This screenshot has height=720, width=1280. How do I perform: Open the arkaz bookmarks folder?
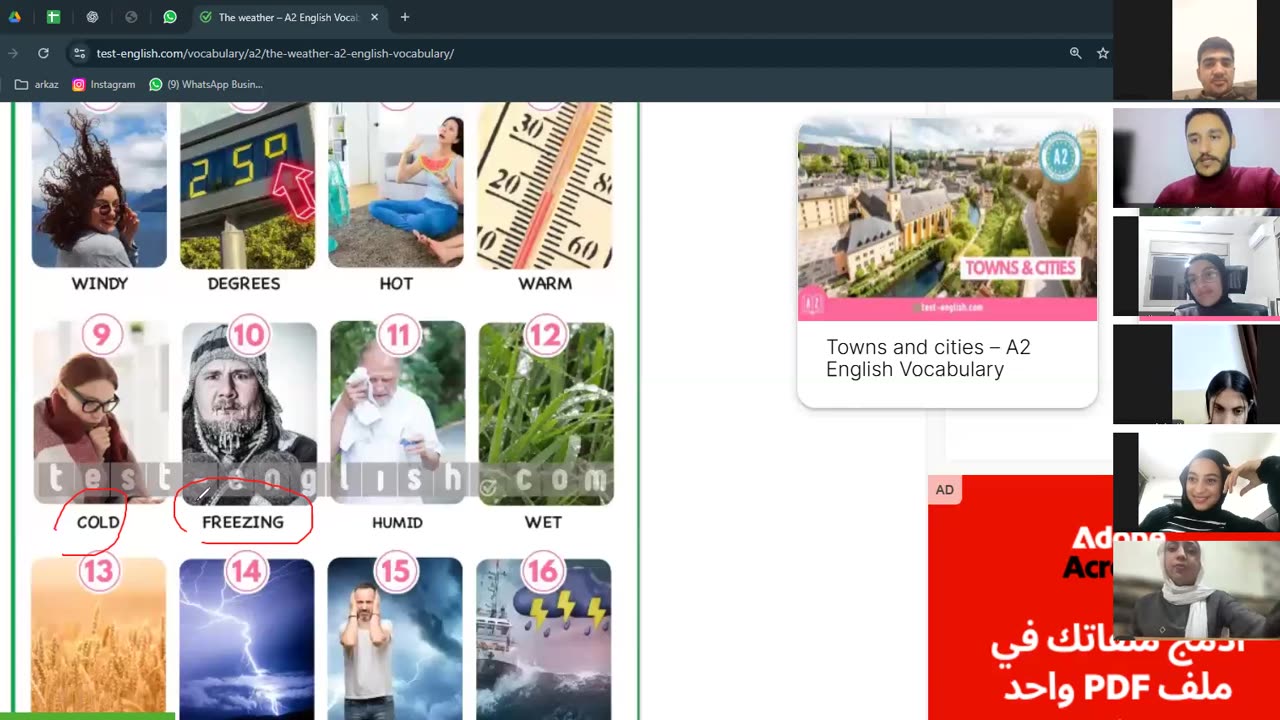pos(36,85)
